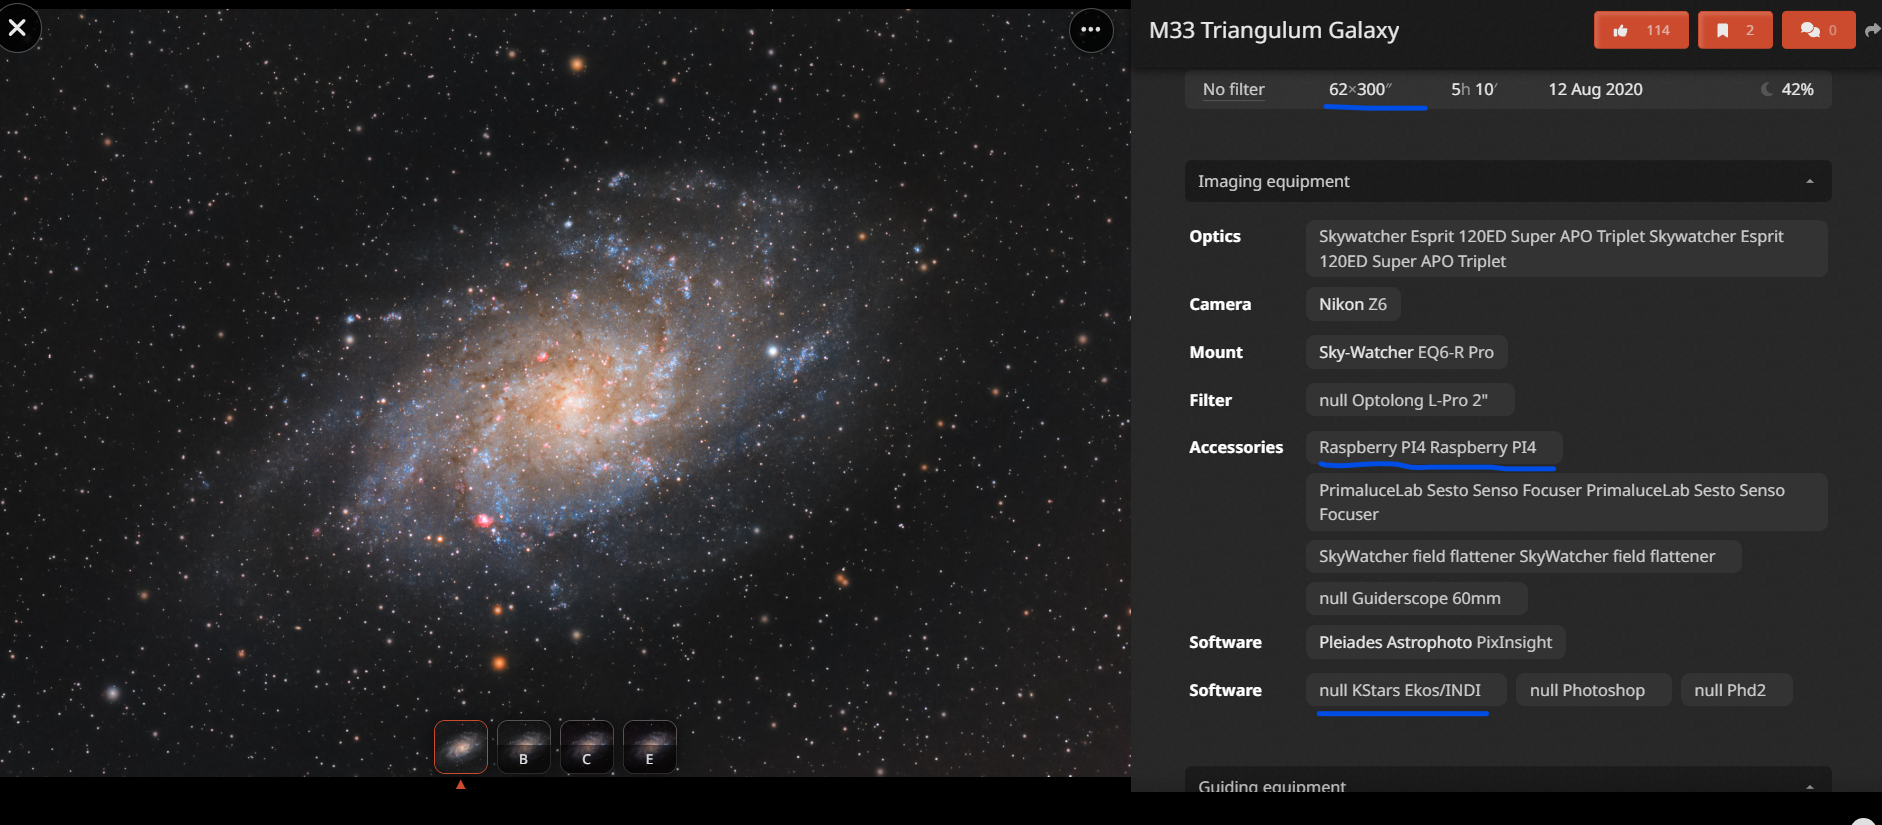Click the share arrow icon
Screen dimensions: 1882x825
pos(1872,30)
